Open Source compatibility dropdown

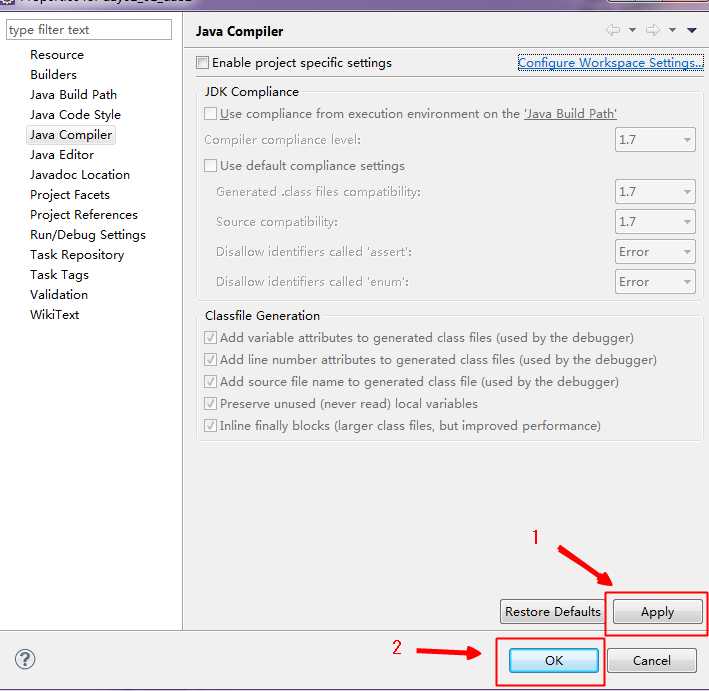point(655,222)
